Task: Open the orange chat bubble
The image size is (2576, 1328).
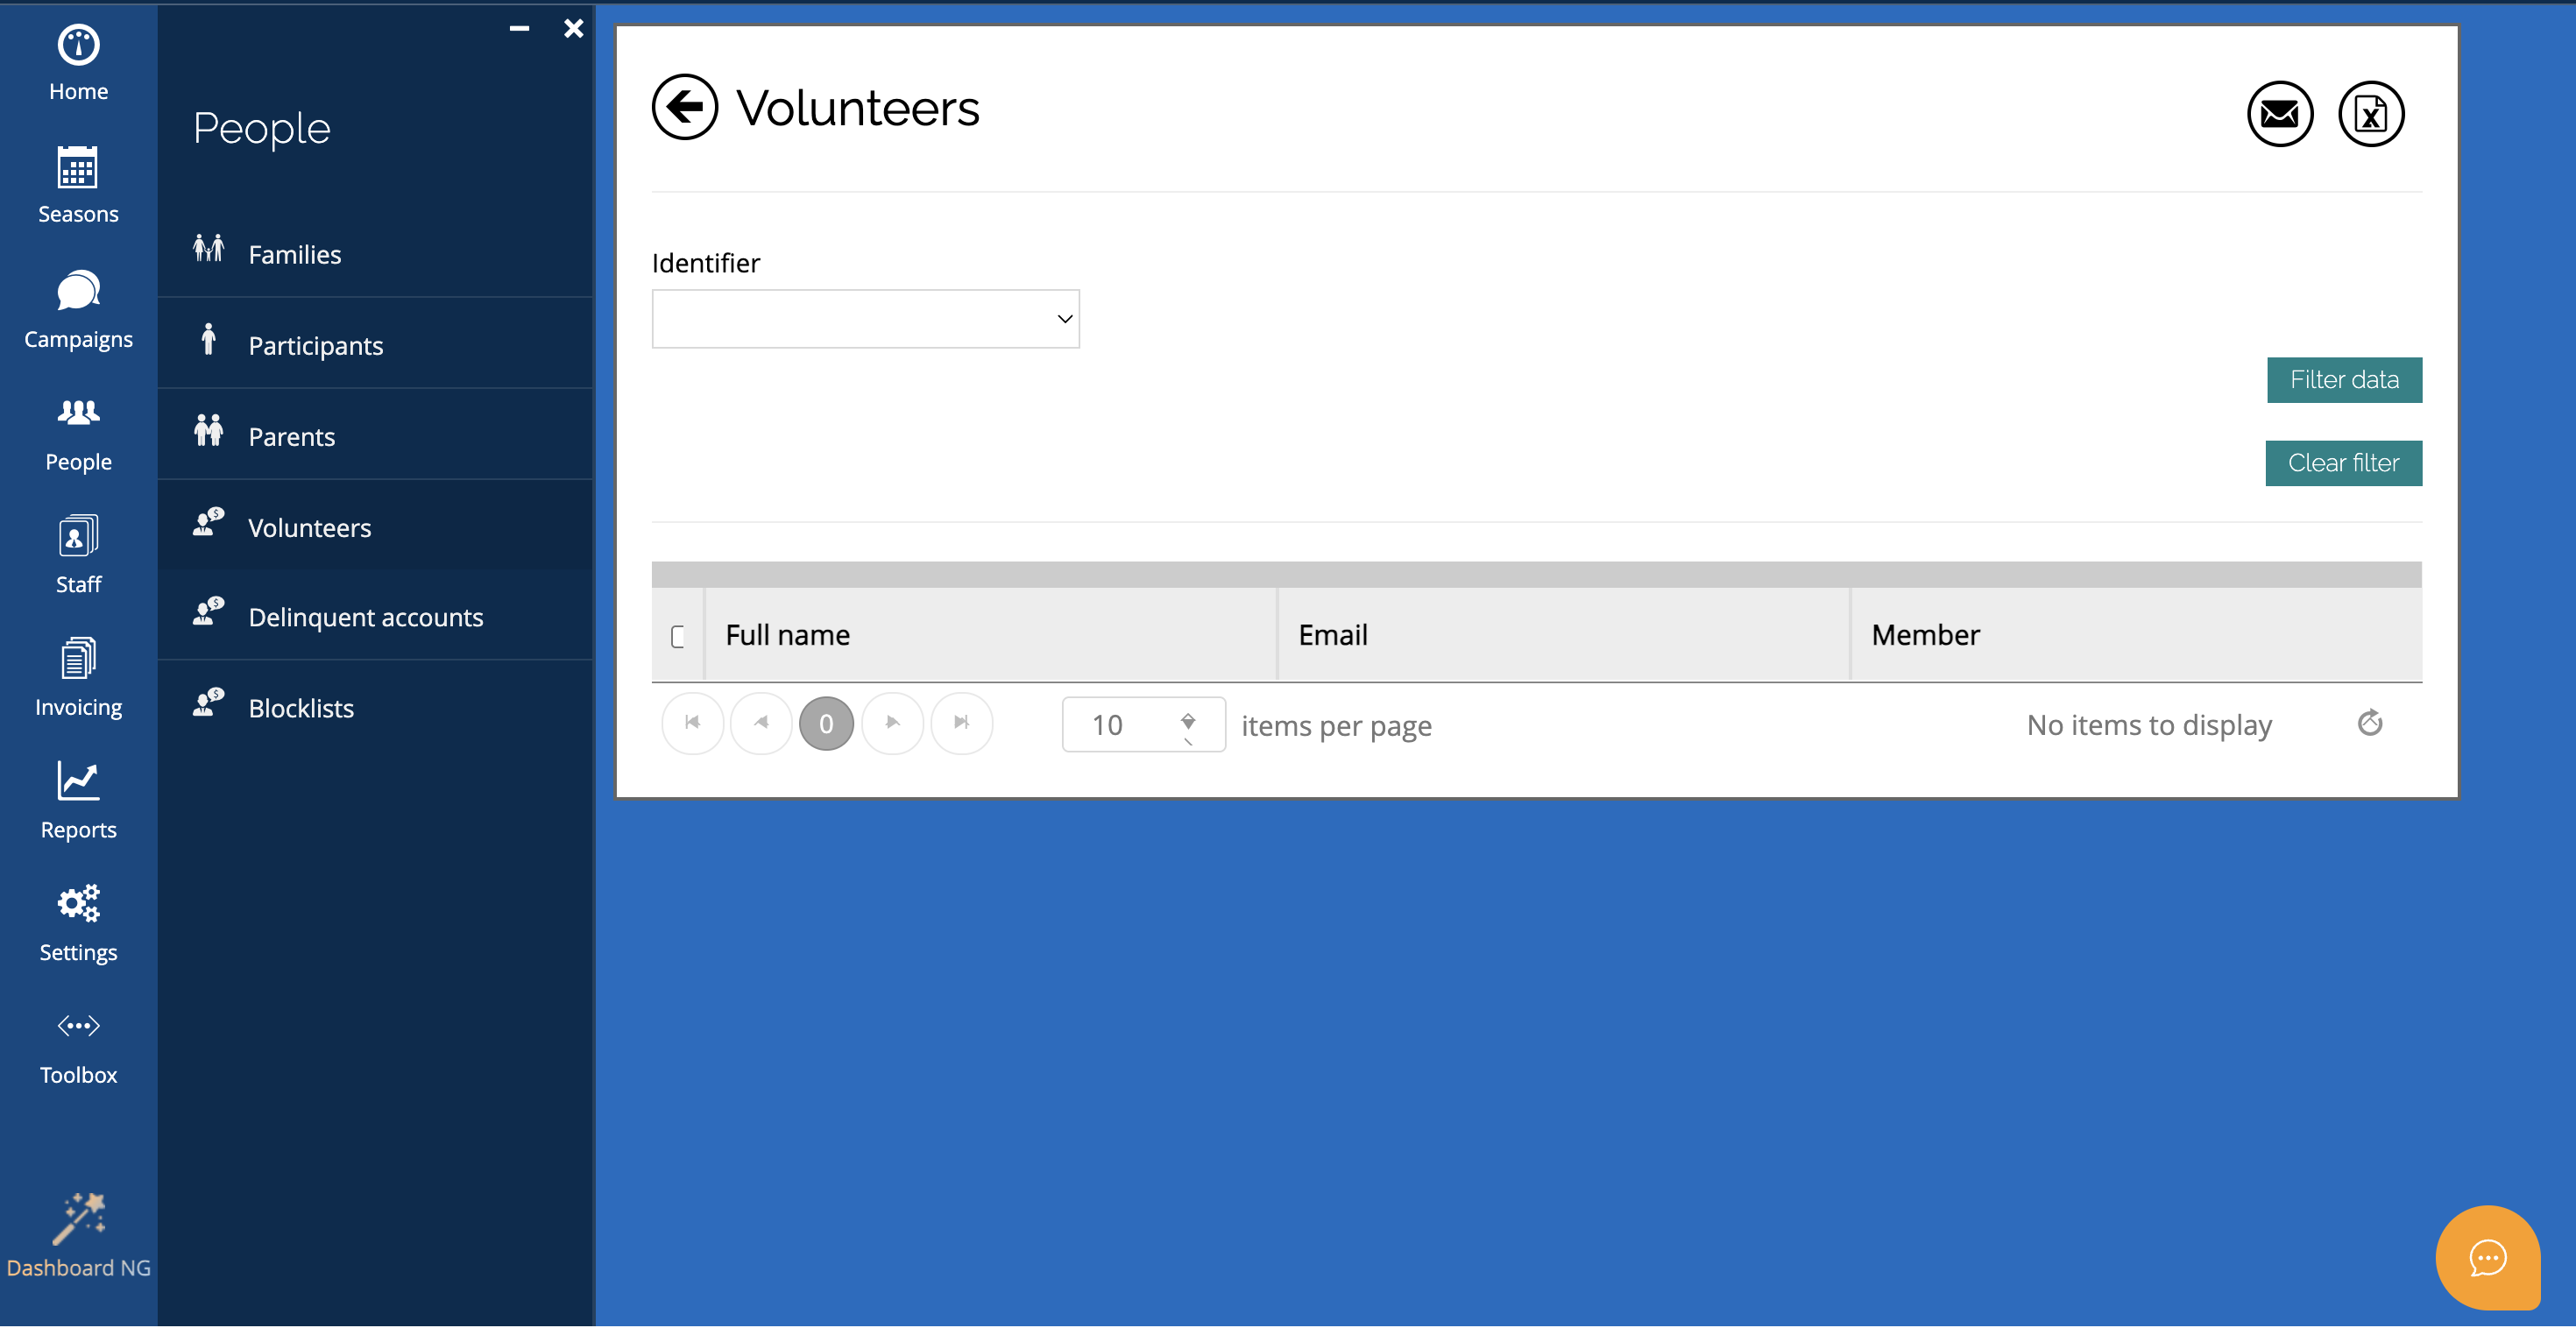Action: [2488, 1258]
